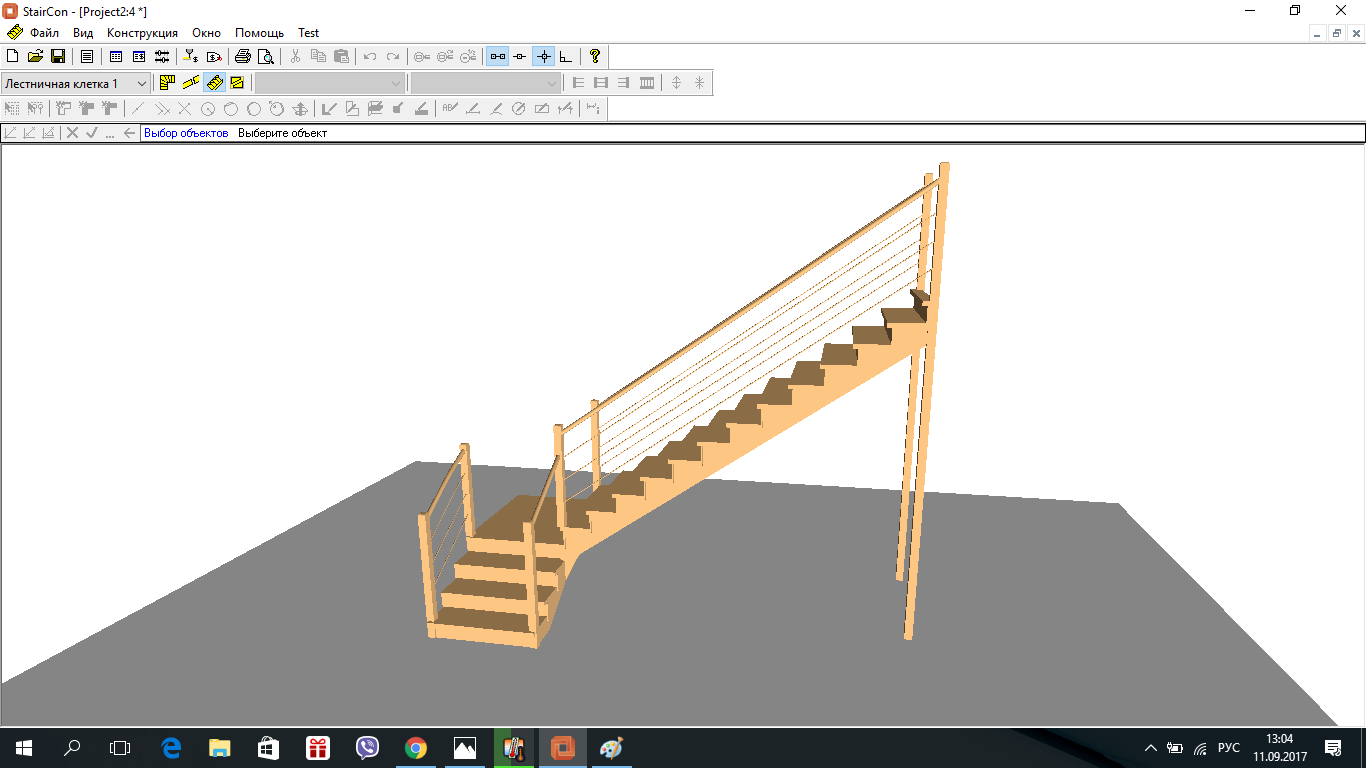The height and width of the screenshot is (768, 1366).
Task: Click the yellow broken stringer icon
Action: point(190,83)
